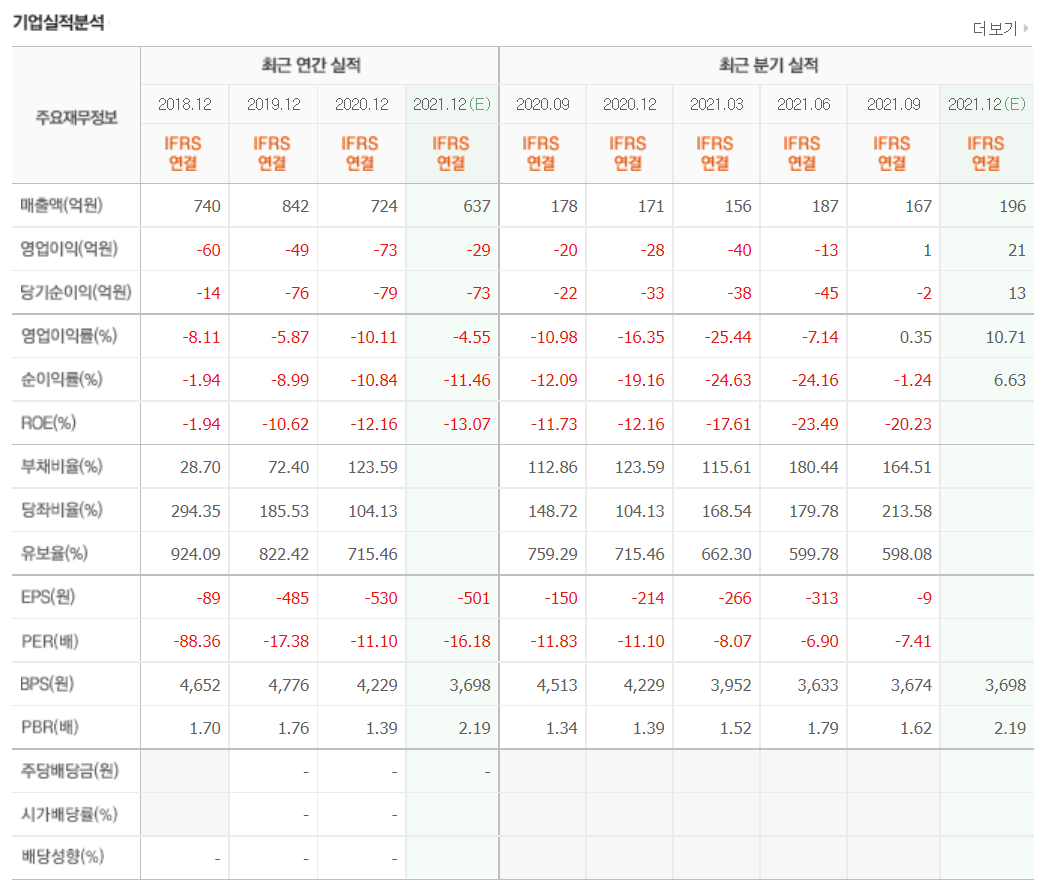Click the 기업실적분석 section title
This screenshot has width=1058, height=880.
[59, 22]
